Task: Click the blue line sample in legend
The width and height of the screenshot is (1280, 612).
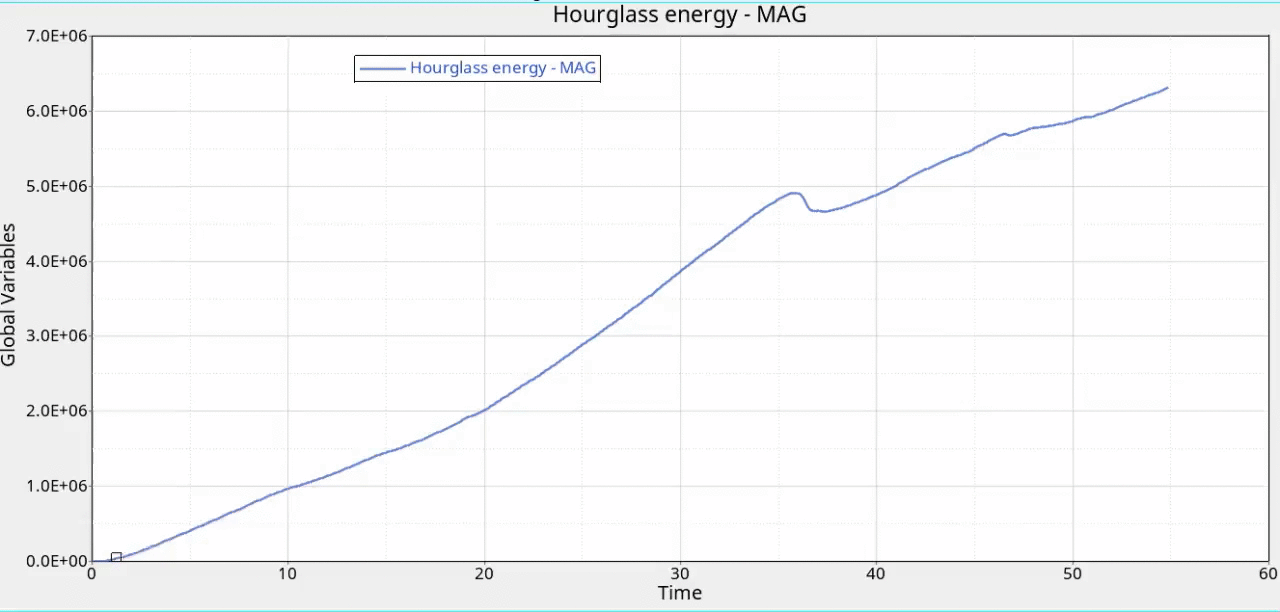Action: click(x=382, y=68)
